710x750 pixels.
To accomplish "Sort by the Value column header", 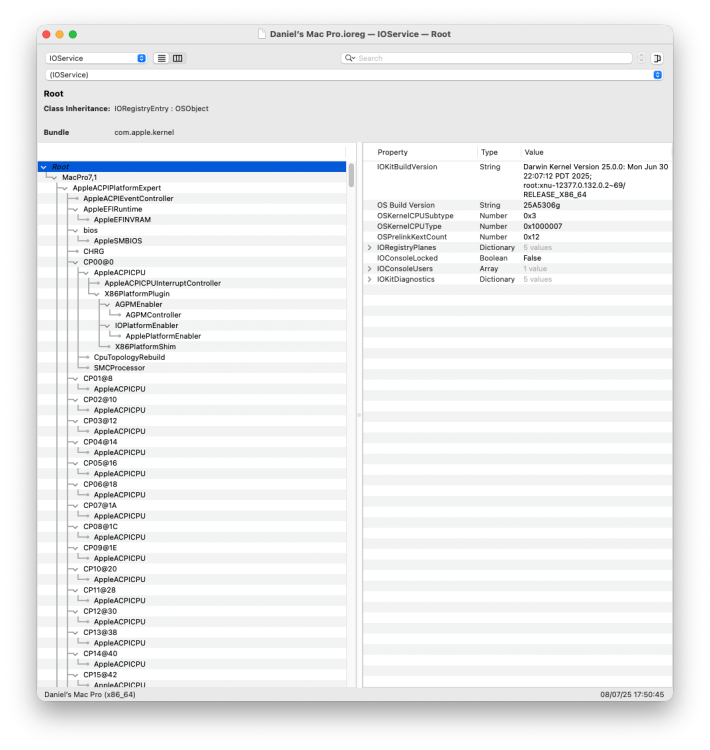I will point(533,152).
